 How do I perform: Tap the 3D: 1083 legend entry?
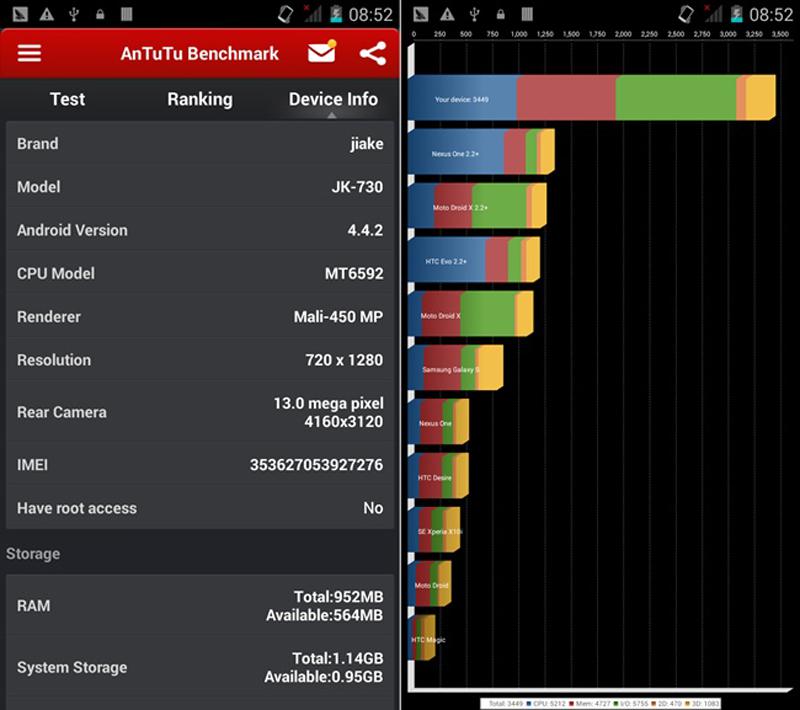tap(703, 704)
